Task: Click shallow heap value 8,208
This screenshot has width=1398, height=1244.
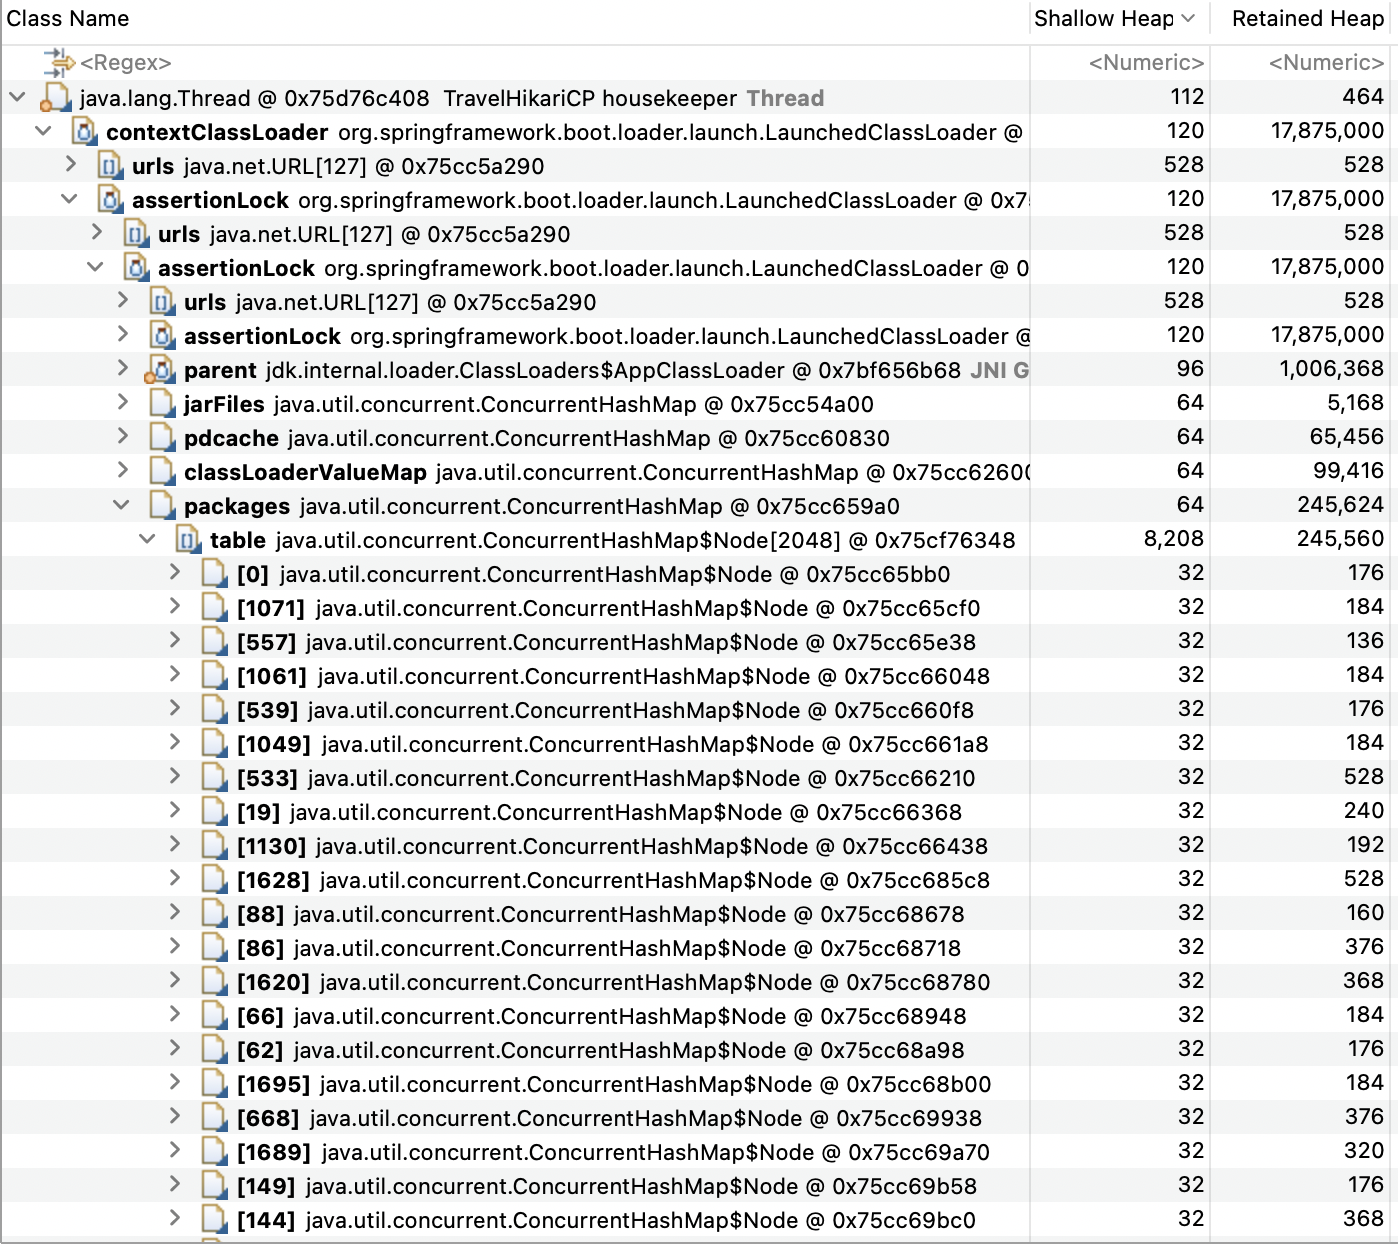Action: pos(1174,539)
